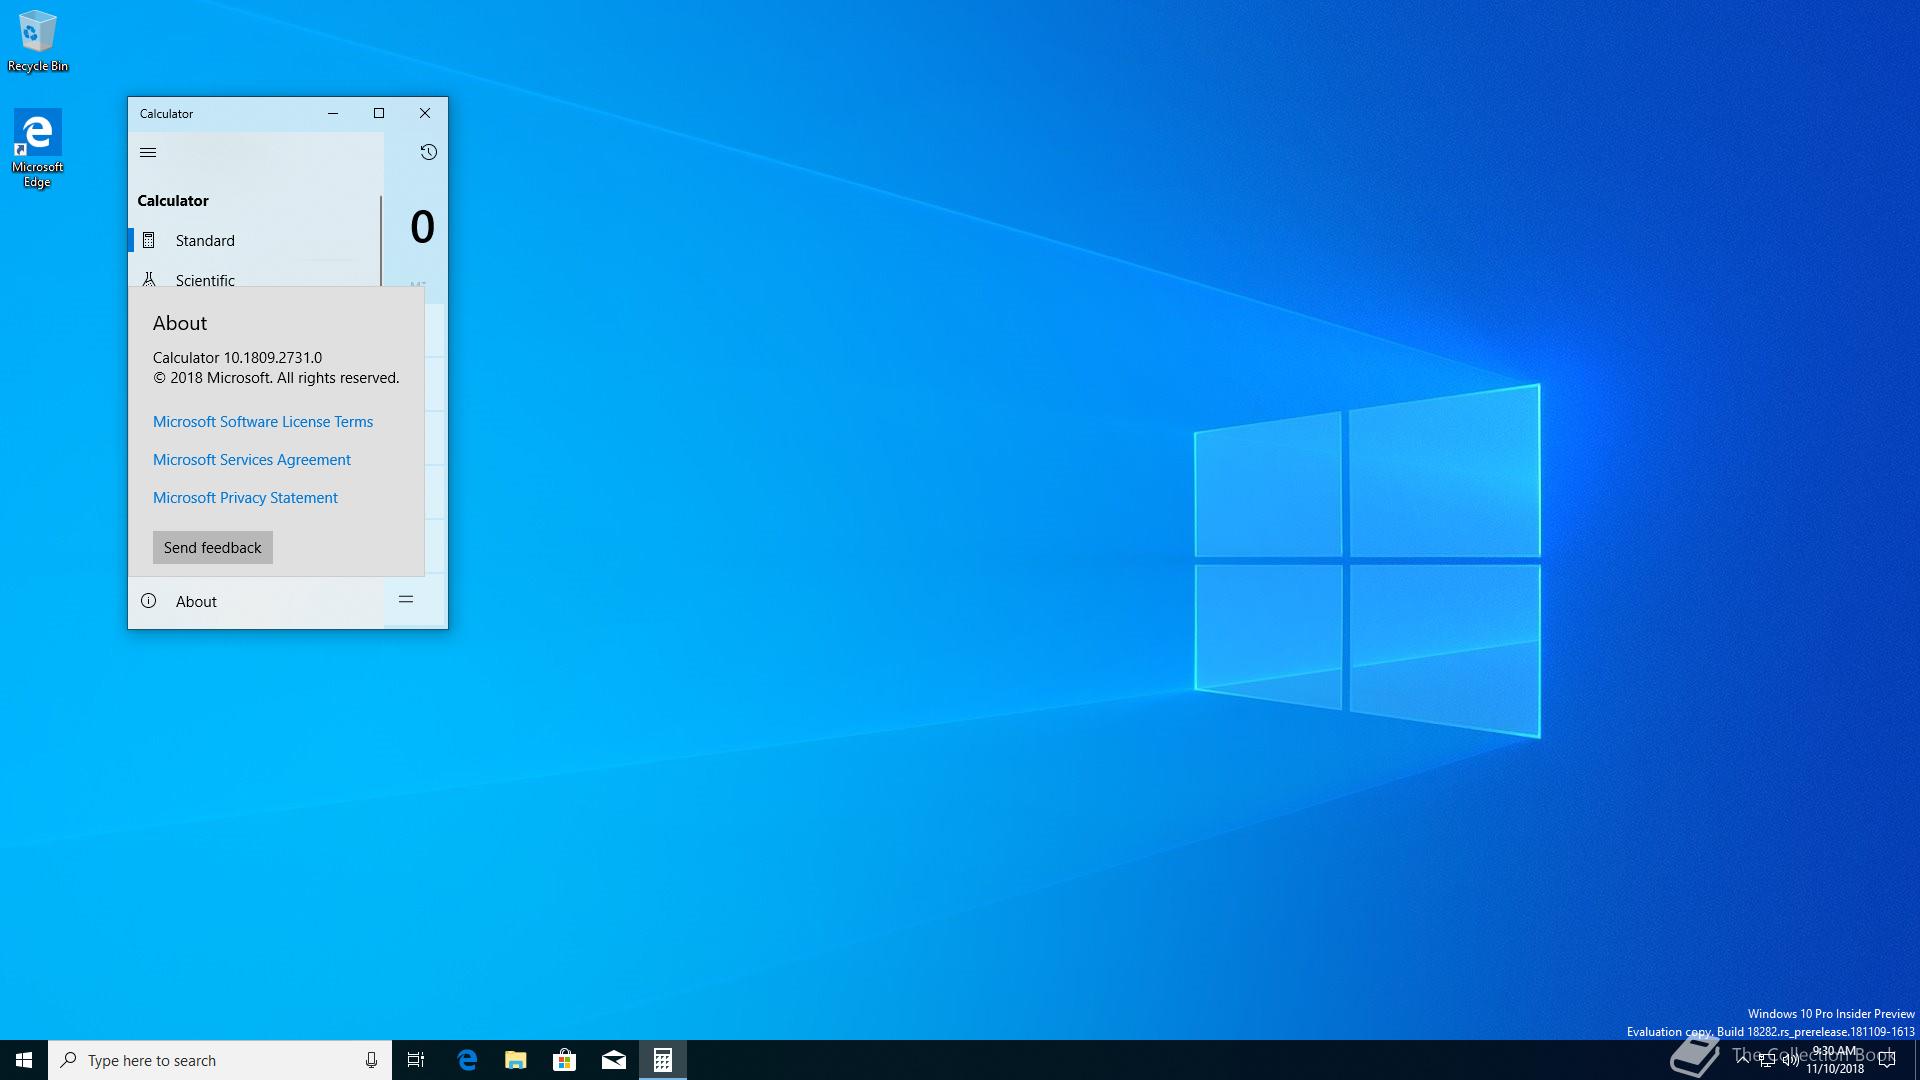Select the Microsoft Edge desktop shortcut
Viewport: 1920px width, 1080px height.
point(37,149)
